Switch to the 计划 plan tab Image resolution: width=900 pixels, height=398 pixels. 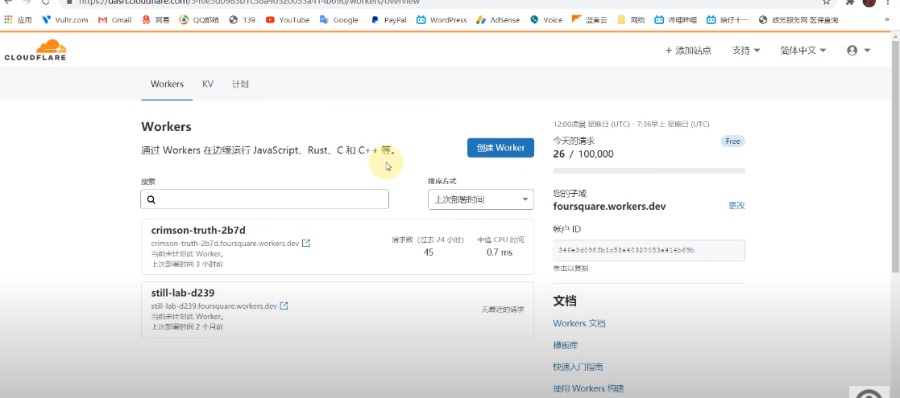(x=240, y=84)
